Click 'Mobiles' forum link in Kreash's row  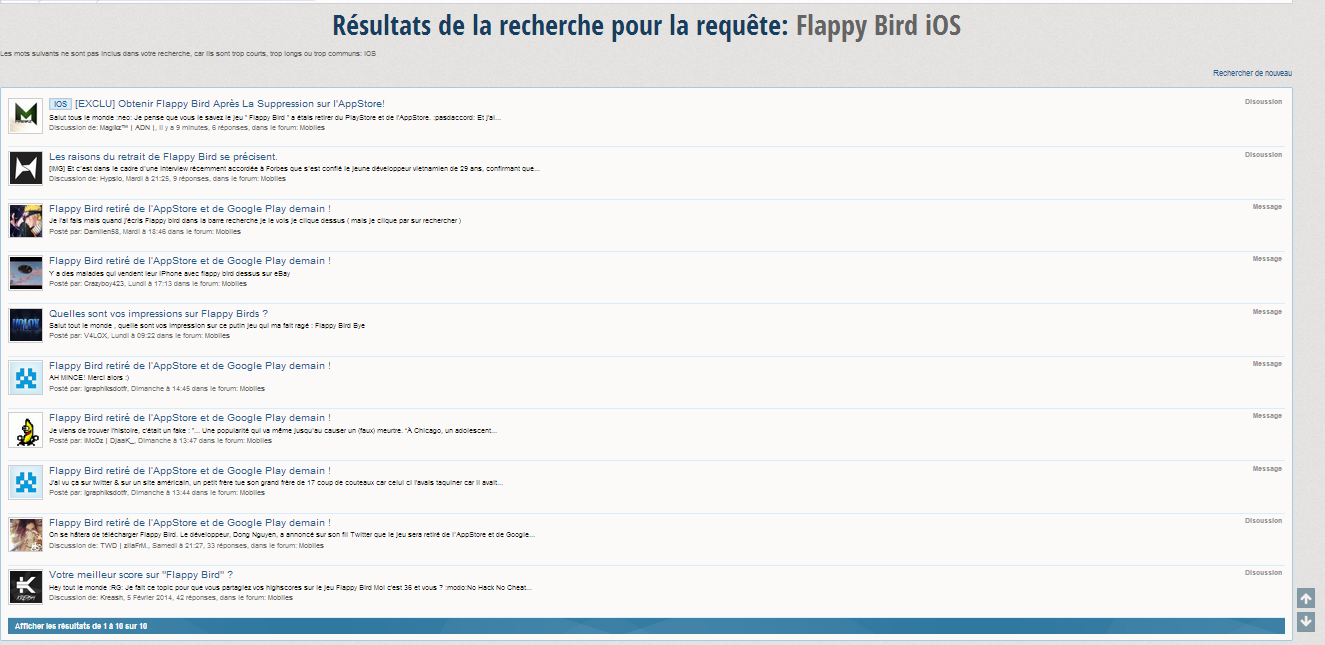click(280, 597)
